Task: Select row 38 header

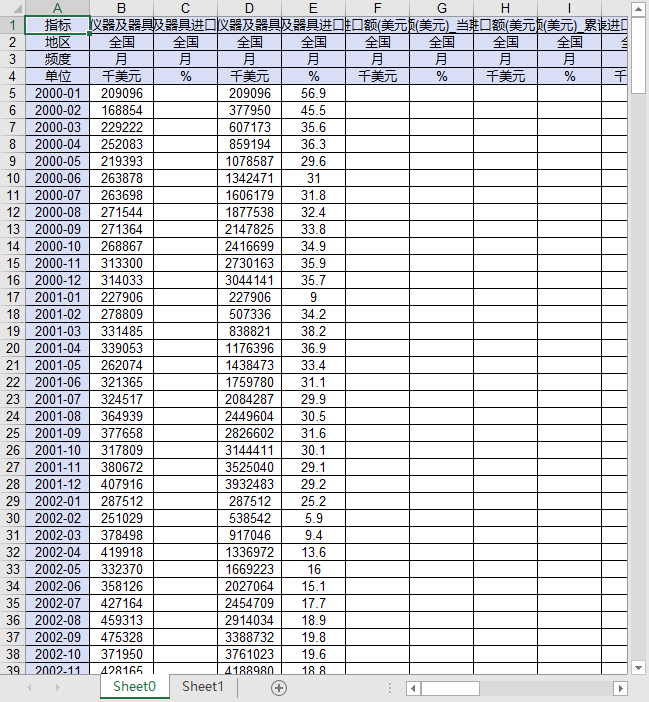Action: point(13,655)
